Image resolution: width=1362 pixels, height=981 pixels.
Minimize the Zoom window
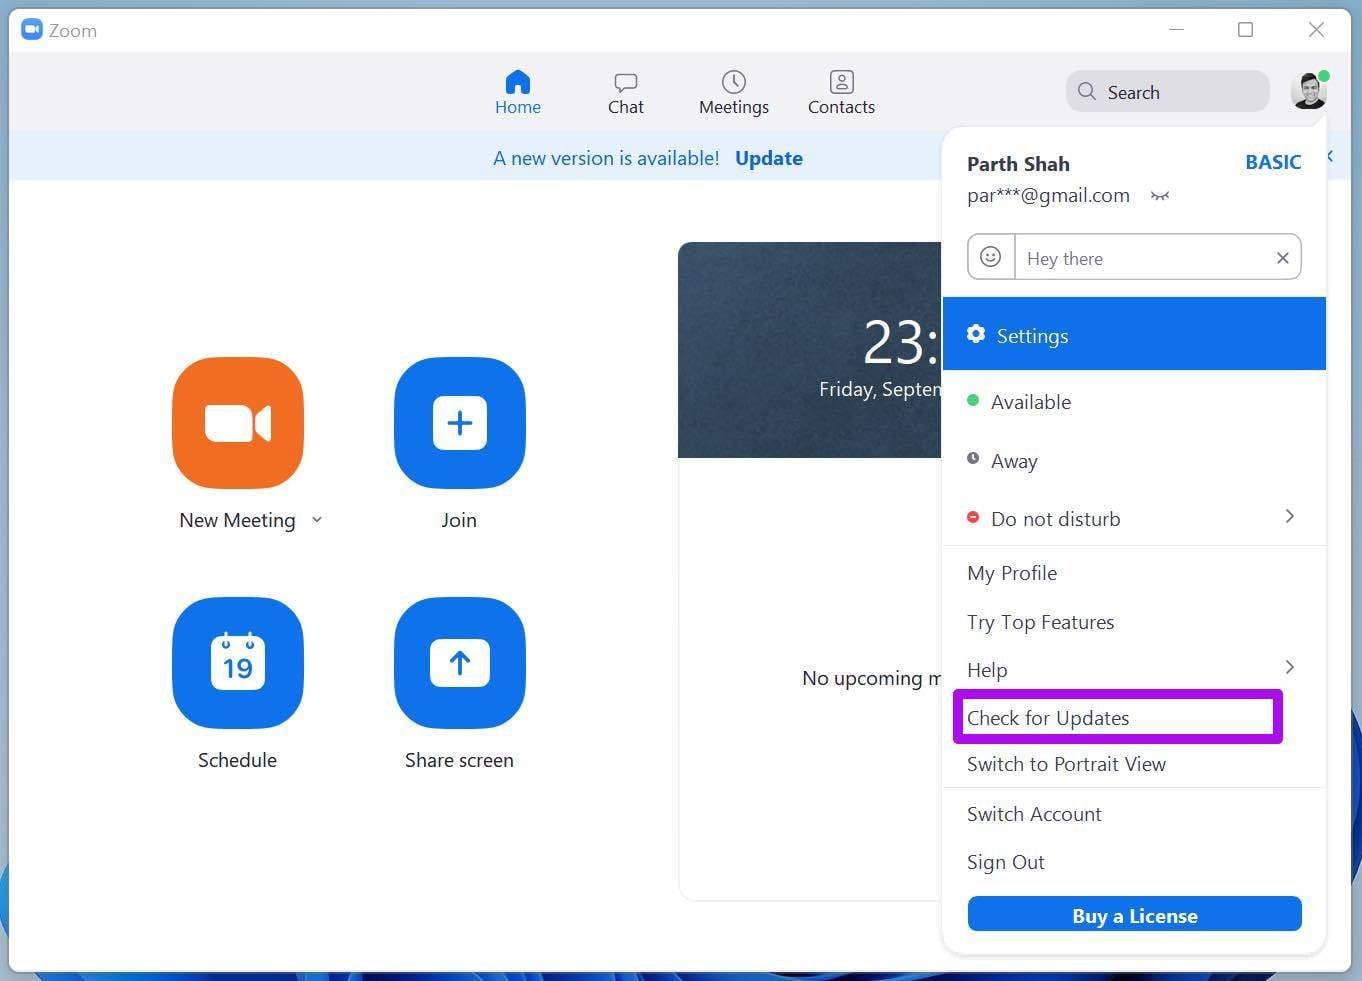pos(1176,30)
